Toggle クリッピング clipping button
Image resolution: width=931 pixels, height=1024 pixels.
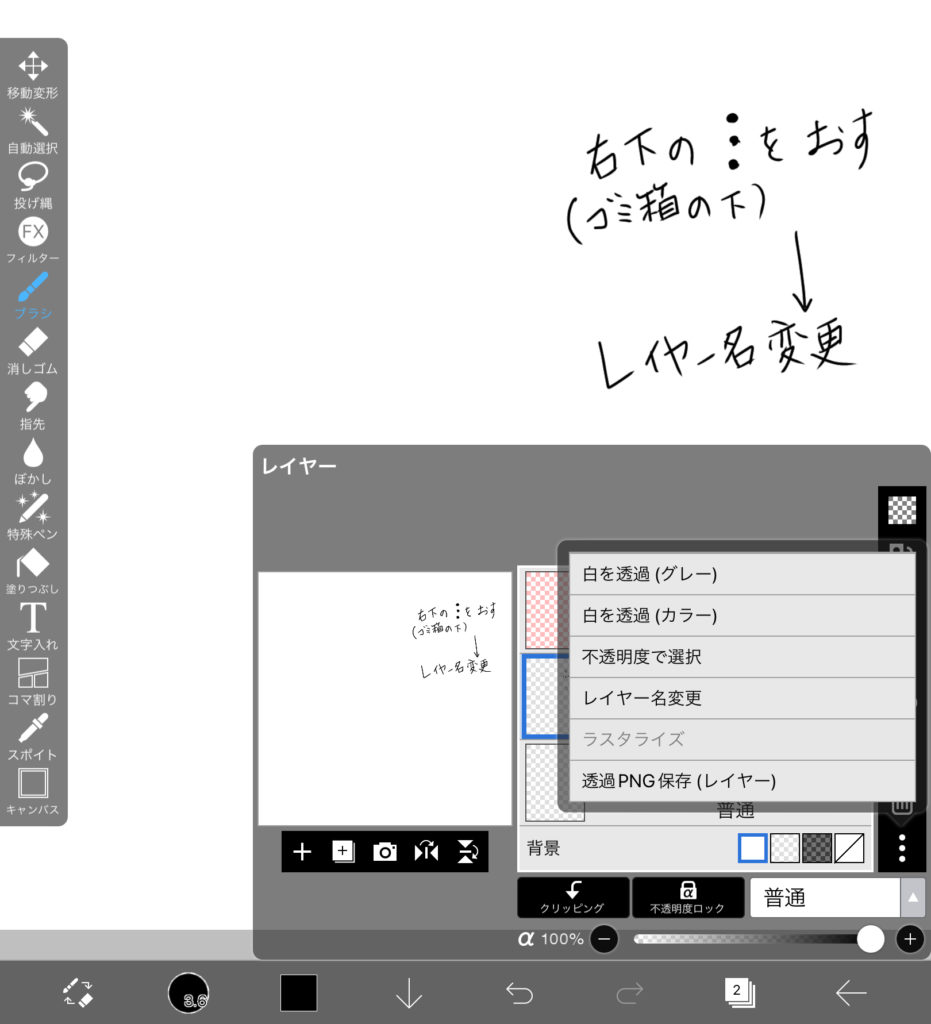coord(573,897)
